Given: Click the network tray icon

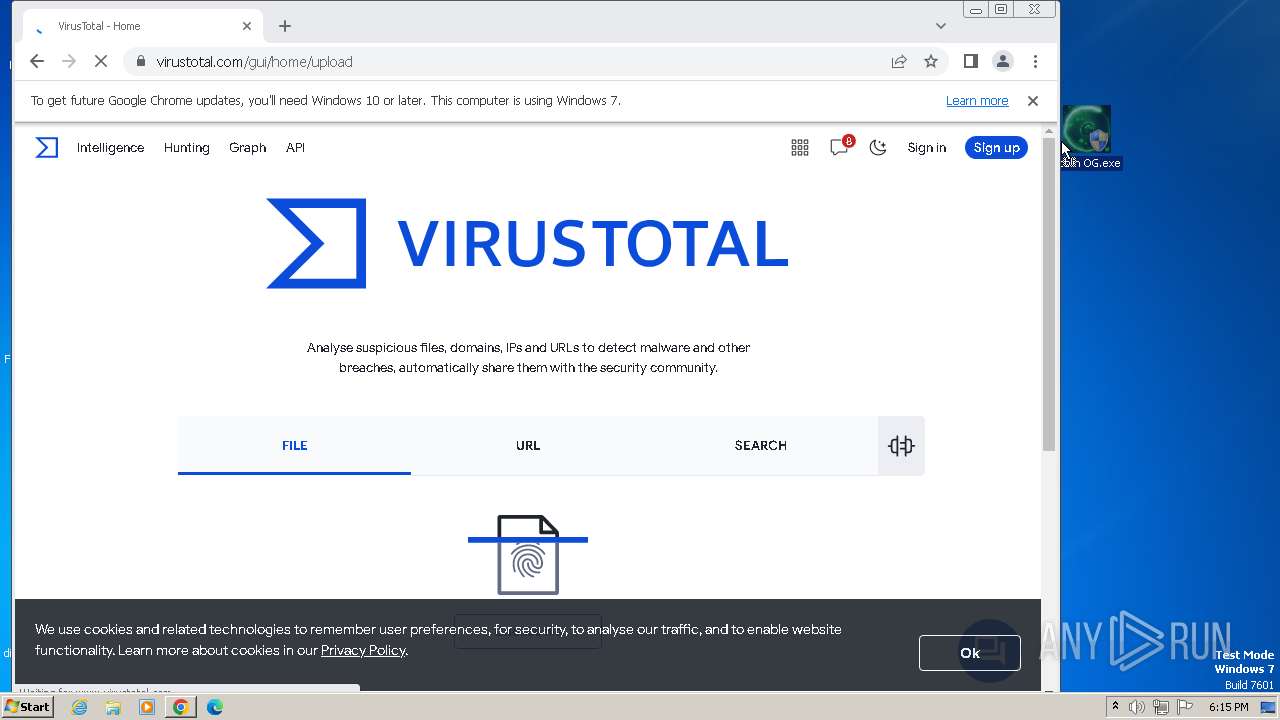Looking at the screenshot, I should tap(1160, 707).
